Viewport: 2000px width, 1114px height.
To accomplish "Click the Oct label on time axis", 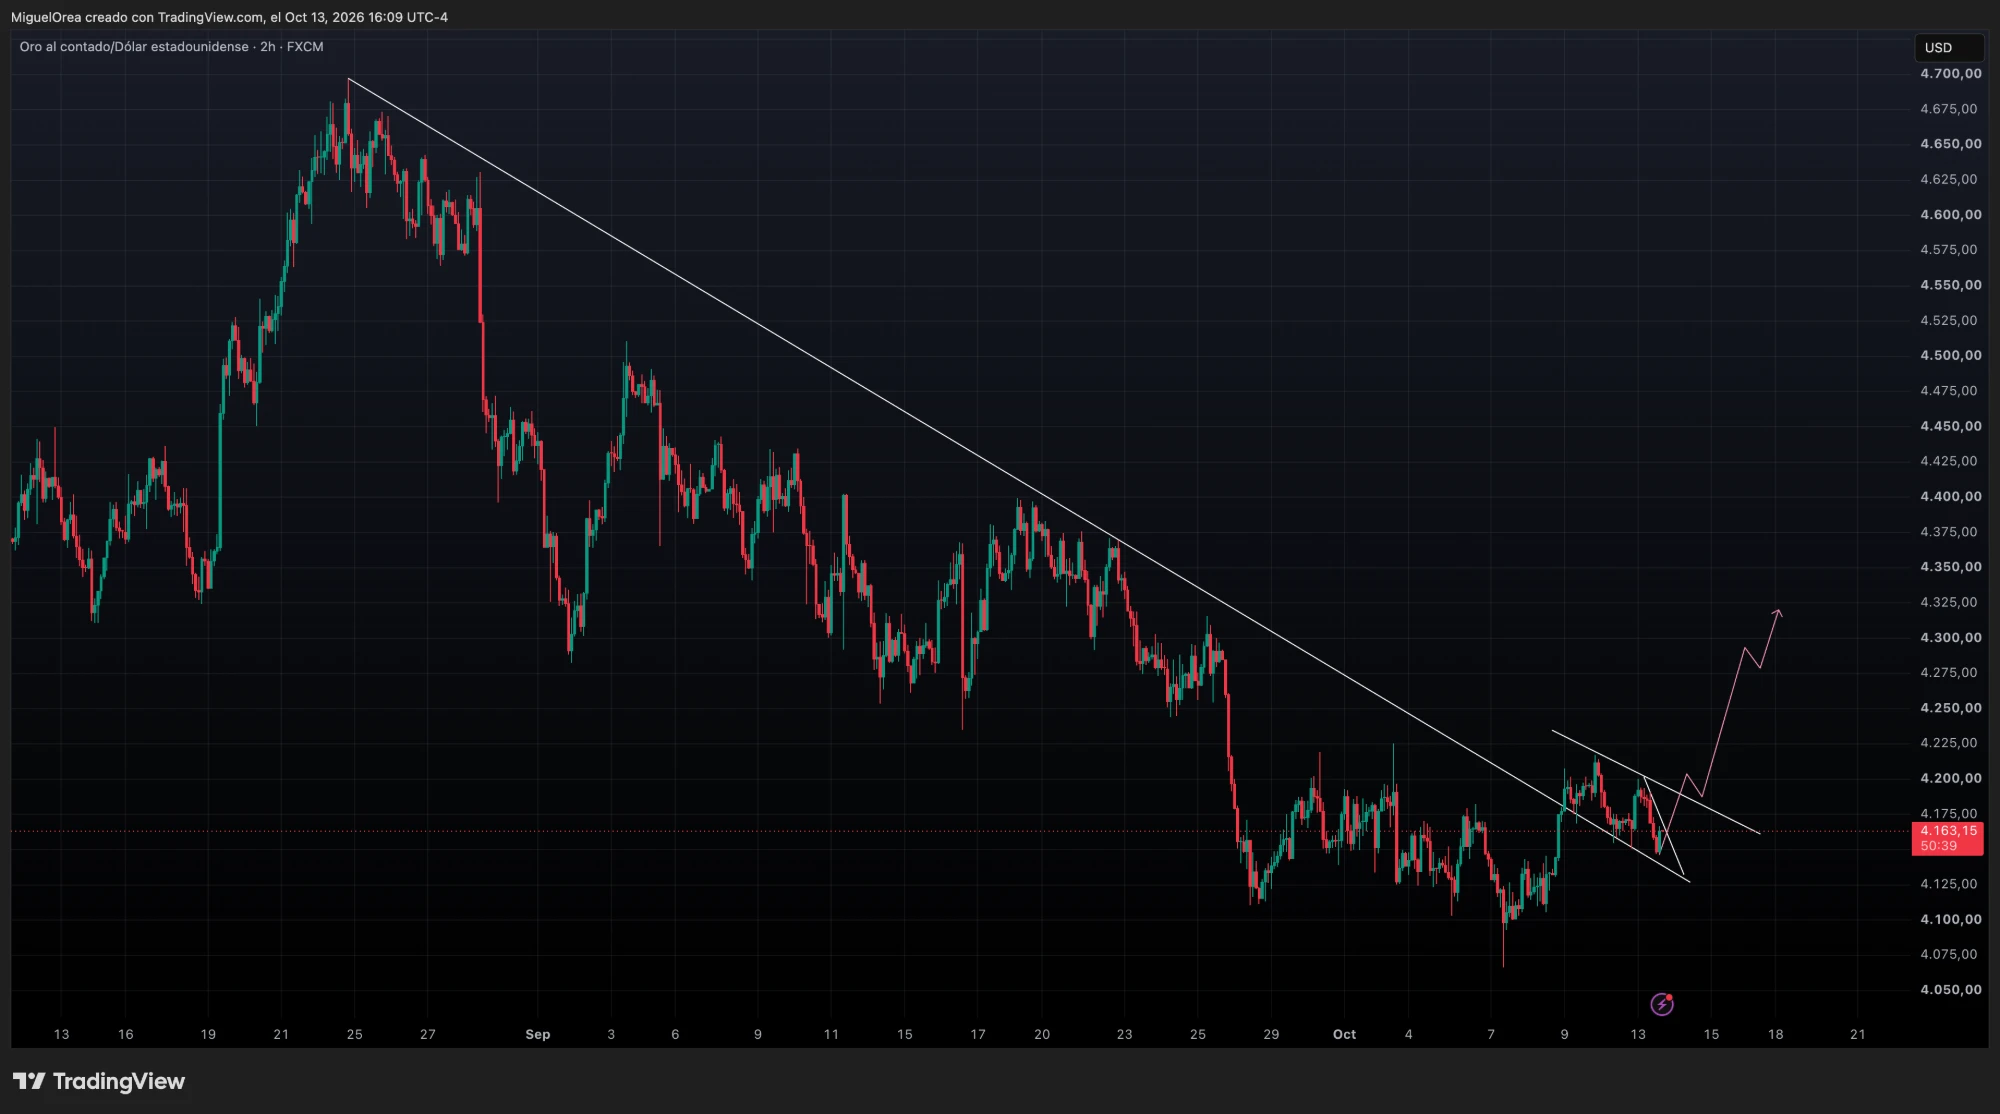I will pyautogui.click(x=1344, y=1034).
